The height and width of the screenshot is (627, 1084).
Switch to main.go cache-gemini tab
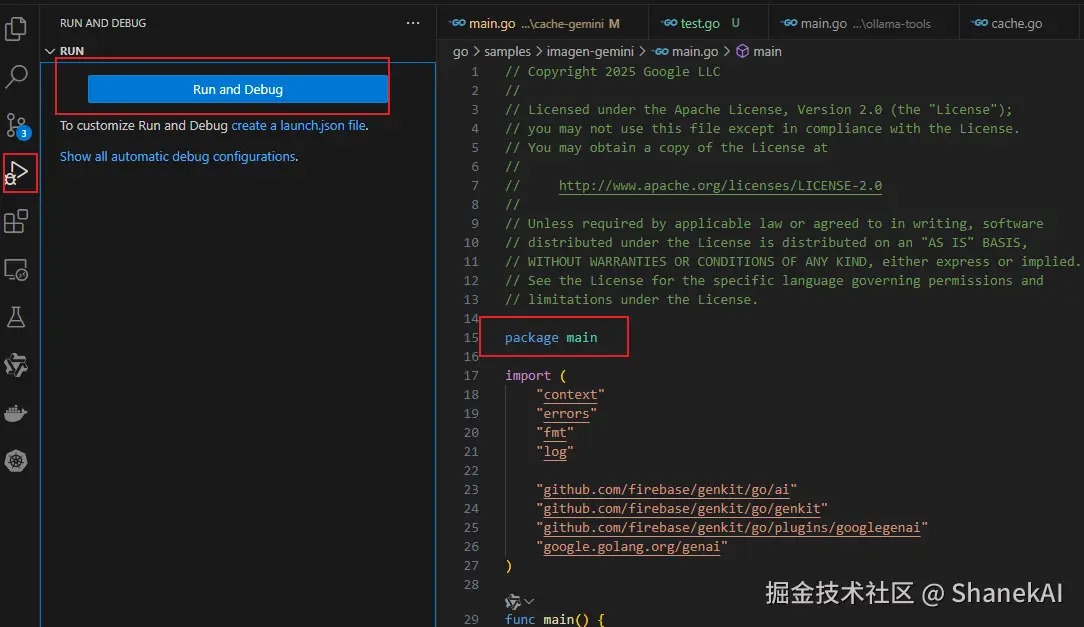click(x=543, y=24)
